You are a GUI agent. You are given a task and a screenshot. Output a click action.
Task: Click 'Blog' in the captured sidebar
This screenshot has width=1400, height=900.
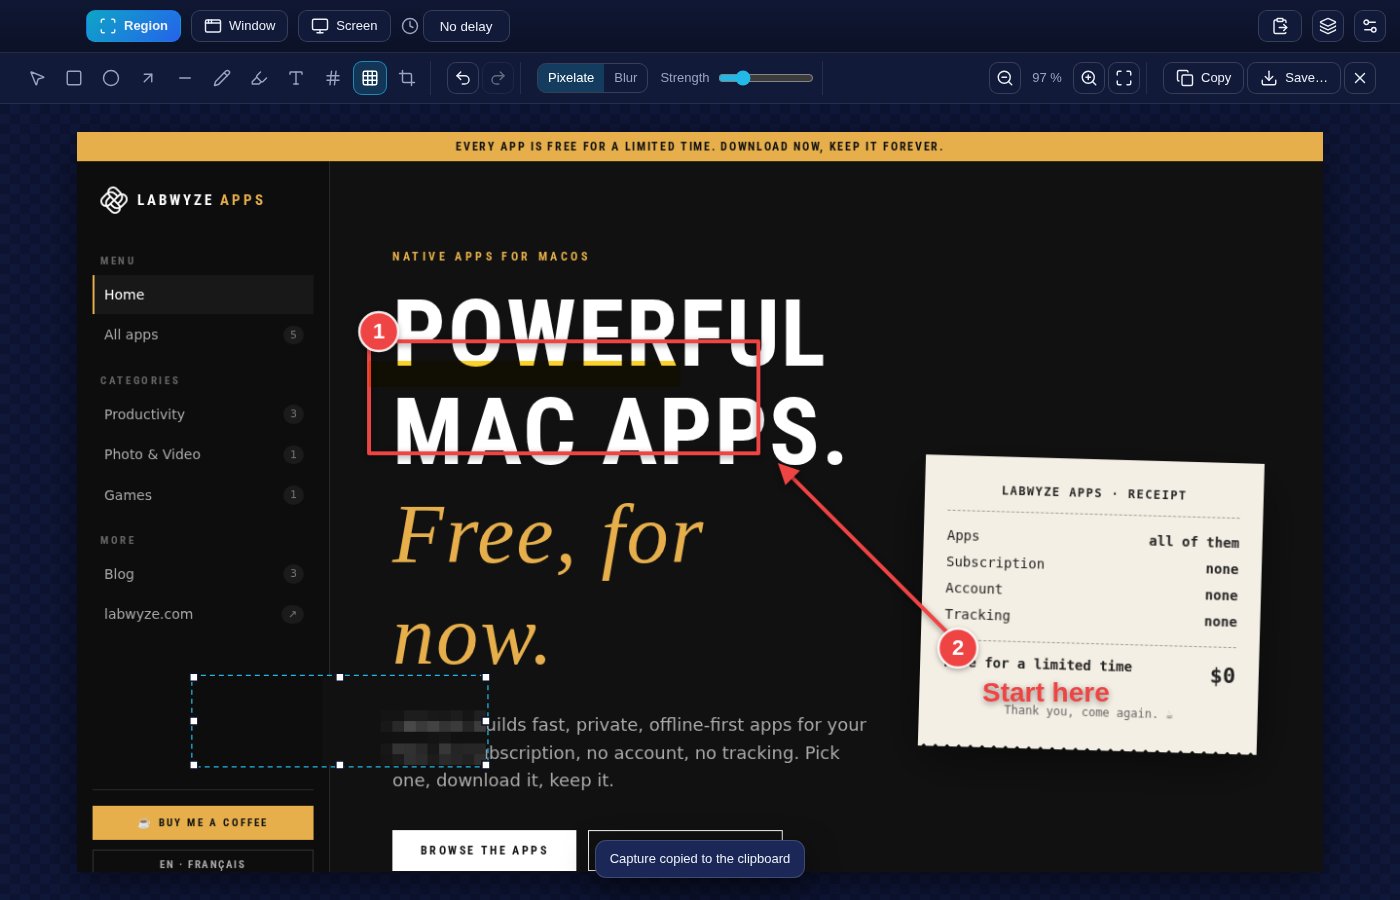[x=203, y=574]
